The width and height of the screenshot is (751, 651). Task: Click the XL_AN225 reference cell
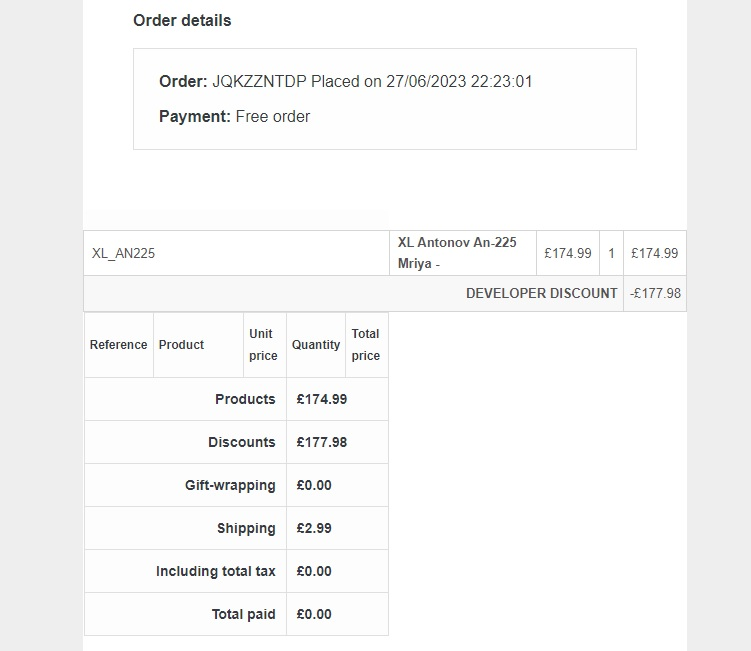124,254
